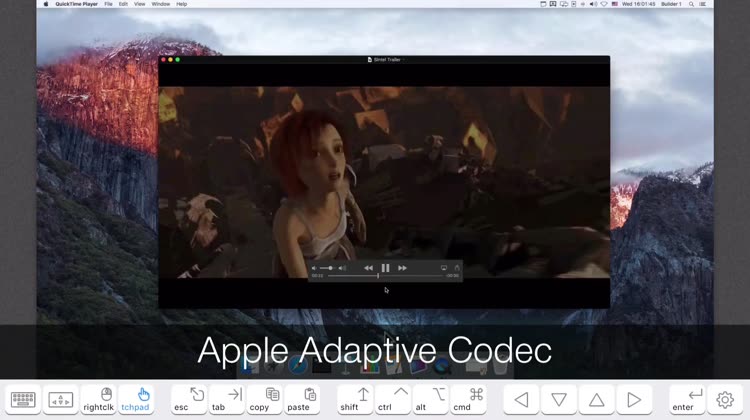Tap the enter key button

[687, 399]
